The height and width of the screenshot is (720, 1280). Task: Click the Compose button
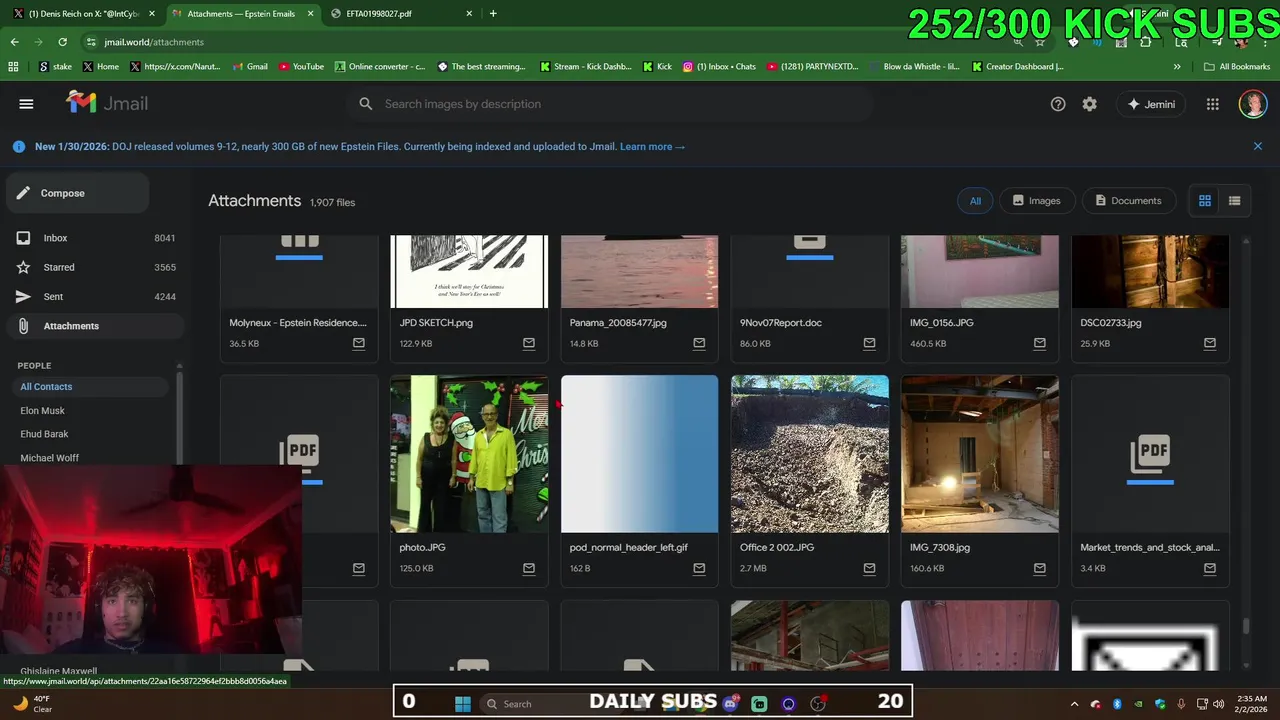point(77,193)
